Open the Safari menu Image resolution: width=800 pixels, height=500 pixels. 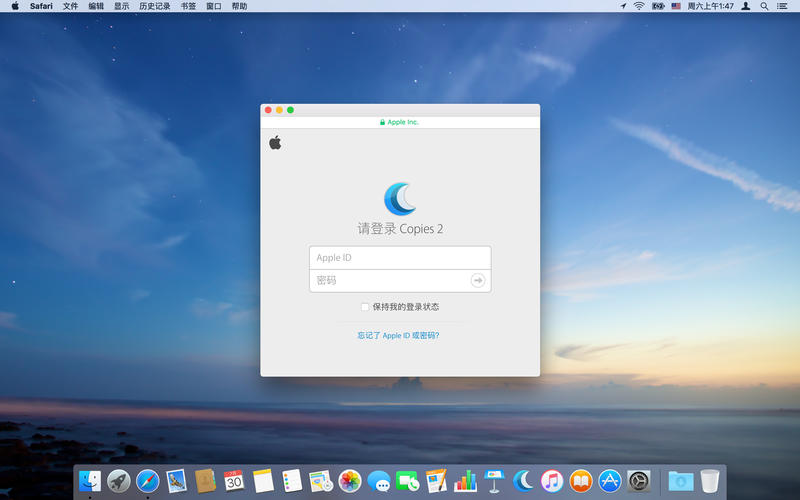point(41,6)
